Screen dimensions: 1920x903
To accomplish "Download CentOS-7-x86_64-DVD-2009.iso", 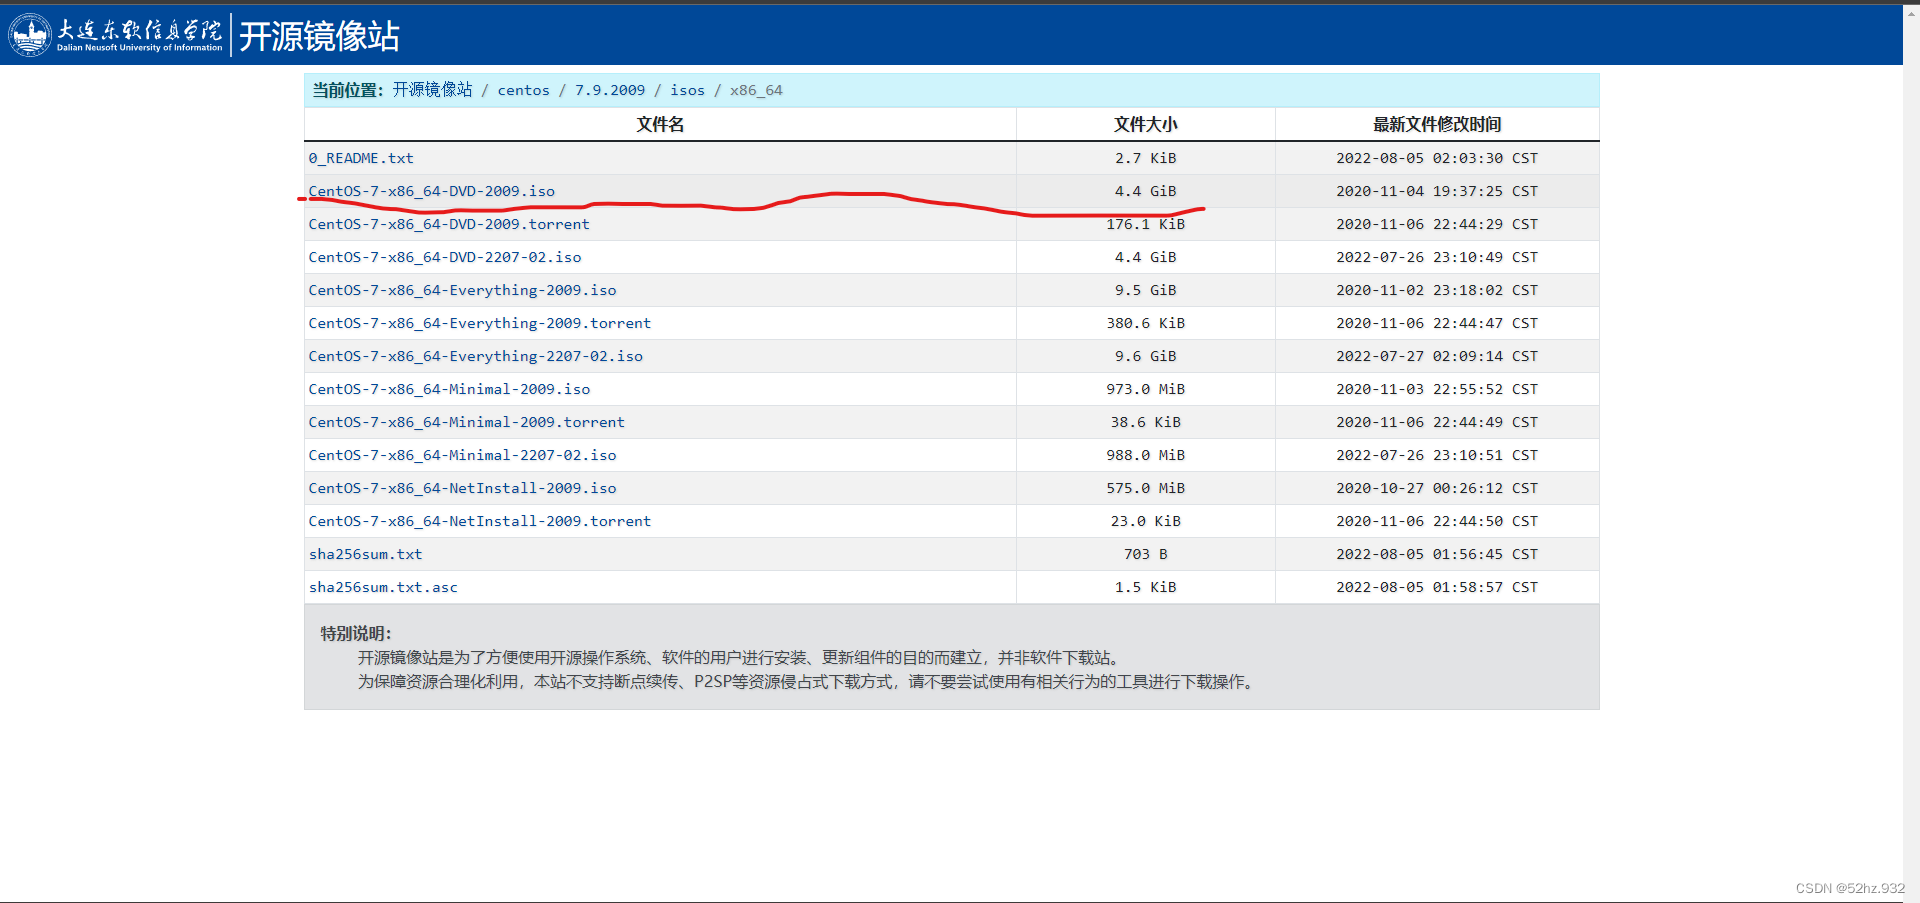I will pos(432,191).
